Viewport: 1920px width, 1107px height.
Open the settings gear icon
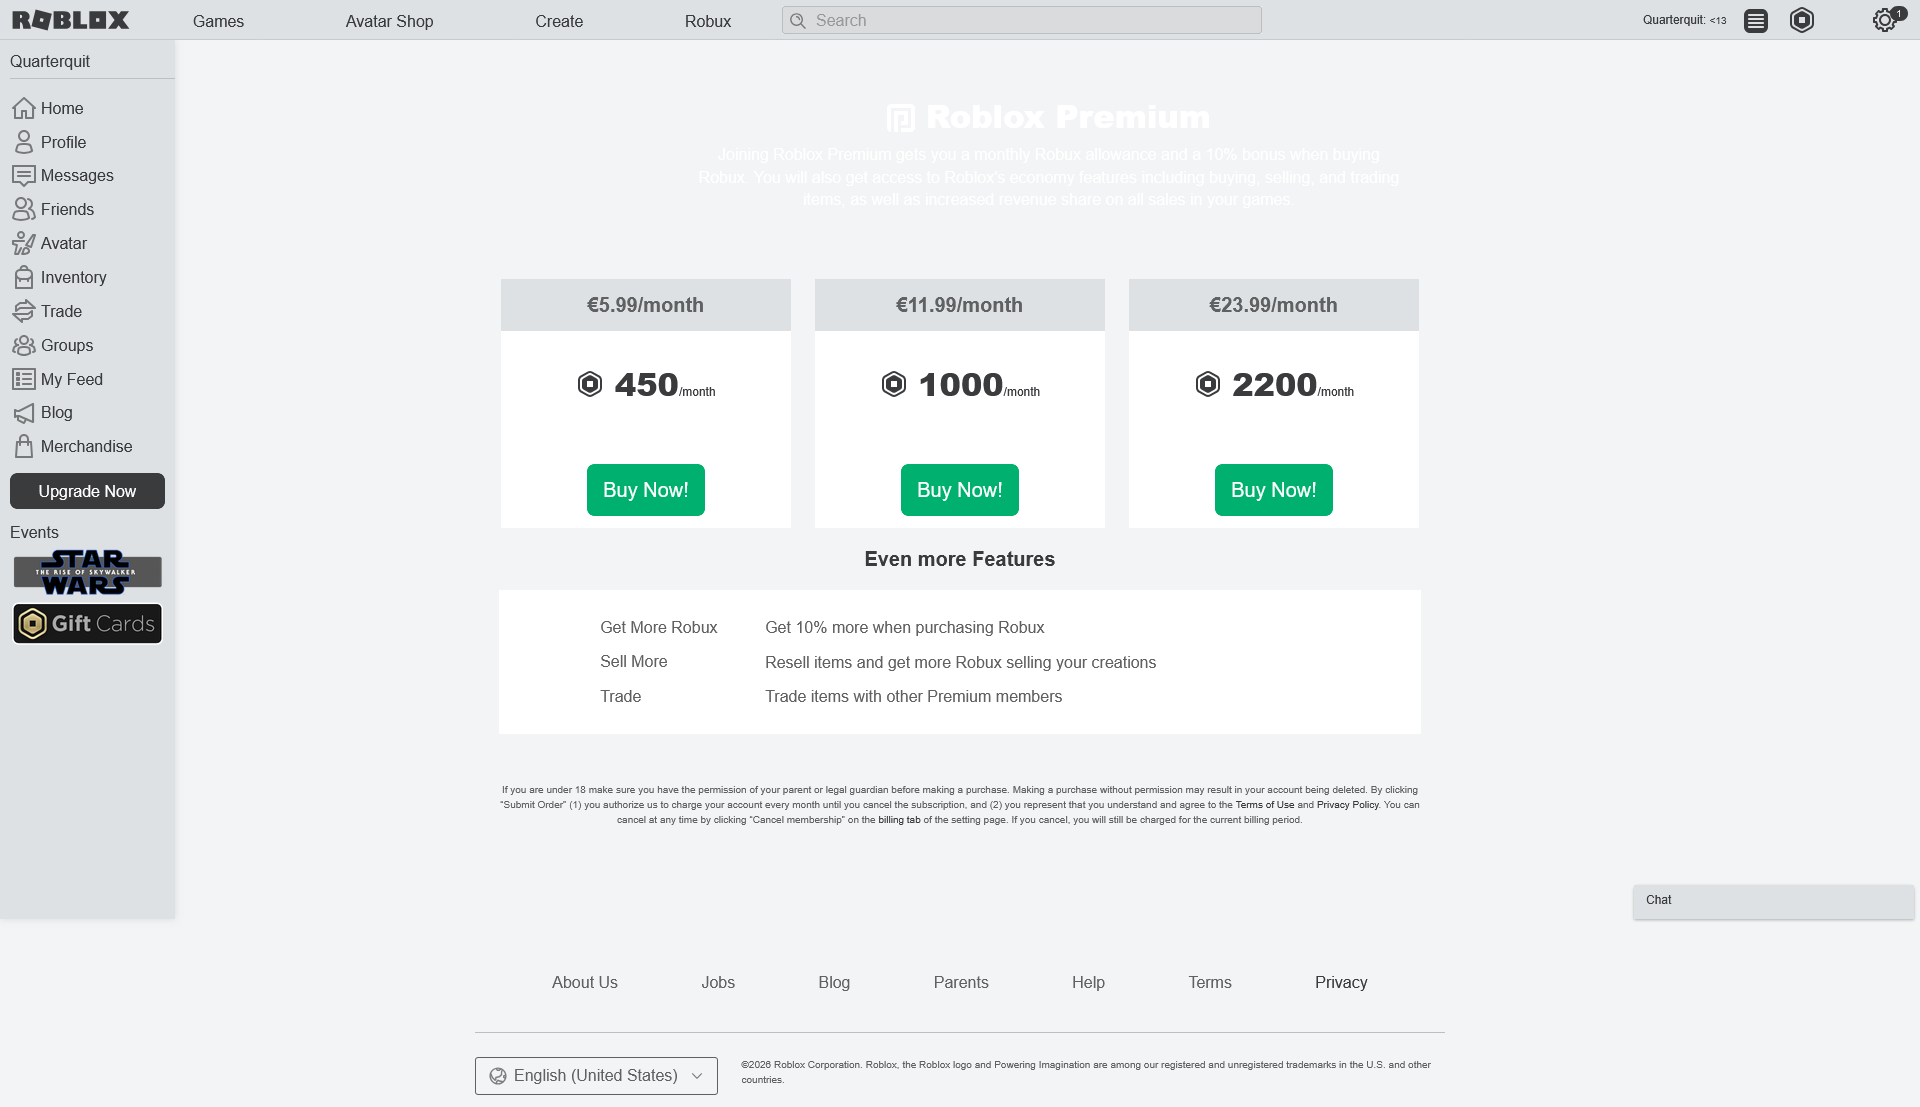coord(1884,20)
